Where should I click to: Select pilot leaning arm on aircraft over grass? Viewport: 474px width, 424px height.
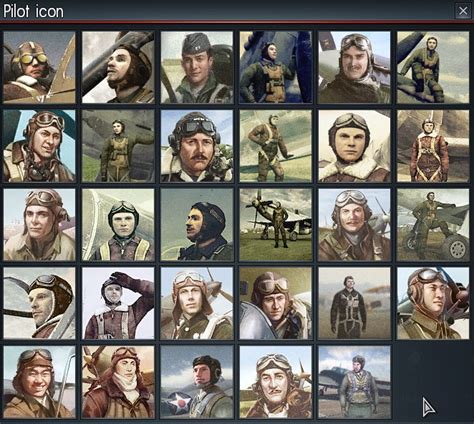[x=118, y=146]
